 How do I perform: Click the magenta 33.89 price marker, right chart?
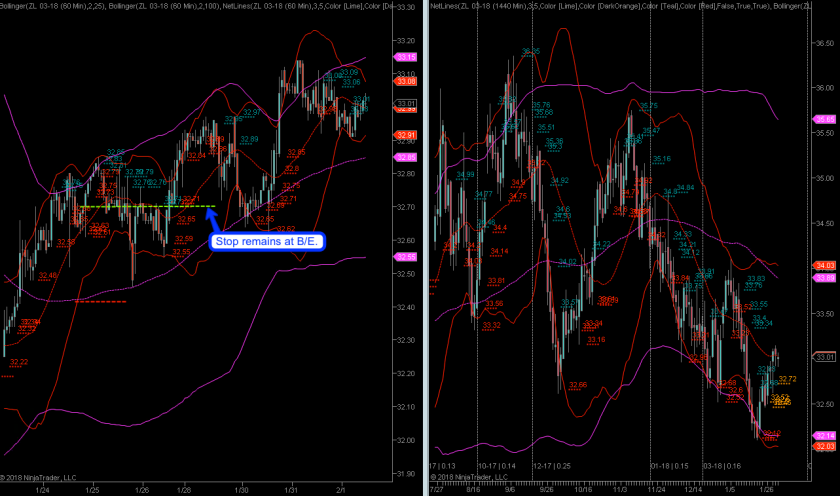825,278
